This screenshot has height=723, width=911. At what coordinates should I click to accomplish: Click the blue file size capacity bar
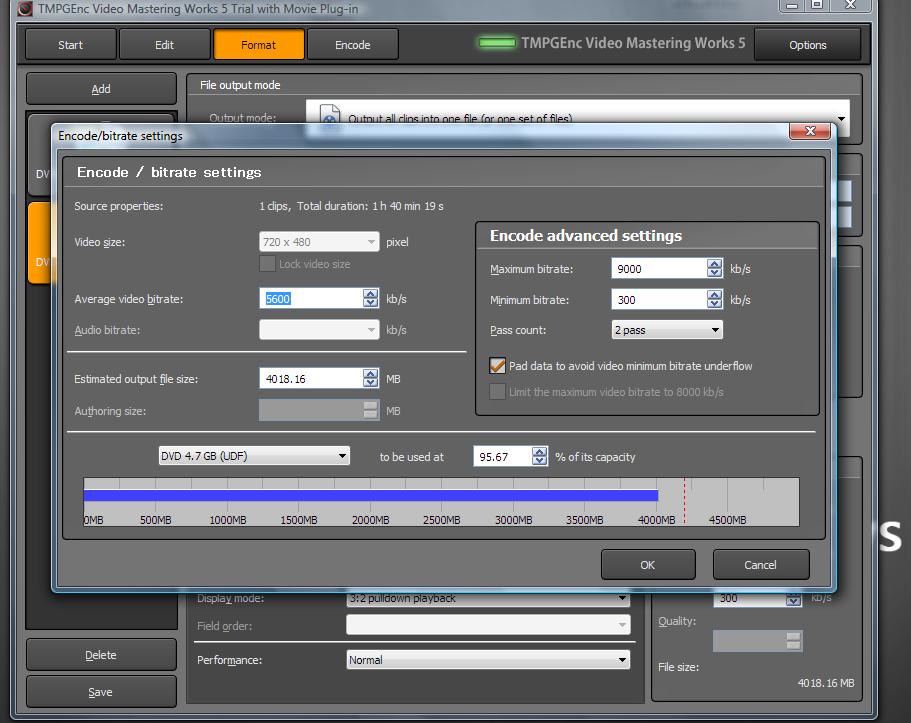pyautogui.click(x=371, y=496)
